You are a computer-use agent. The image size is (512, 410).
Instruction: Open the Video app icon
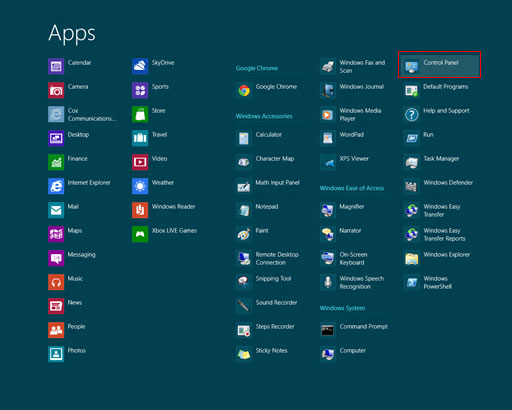coord(140,162)
